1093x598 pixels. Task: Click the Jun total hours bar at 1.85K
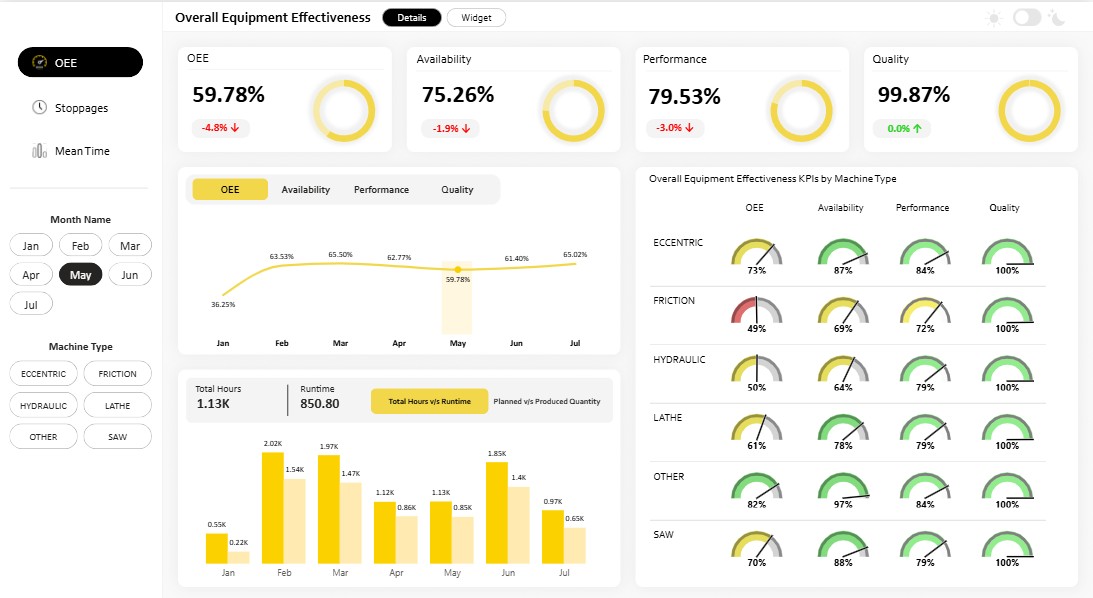[496, 512]
